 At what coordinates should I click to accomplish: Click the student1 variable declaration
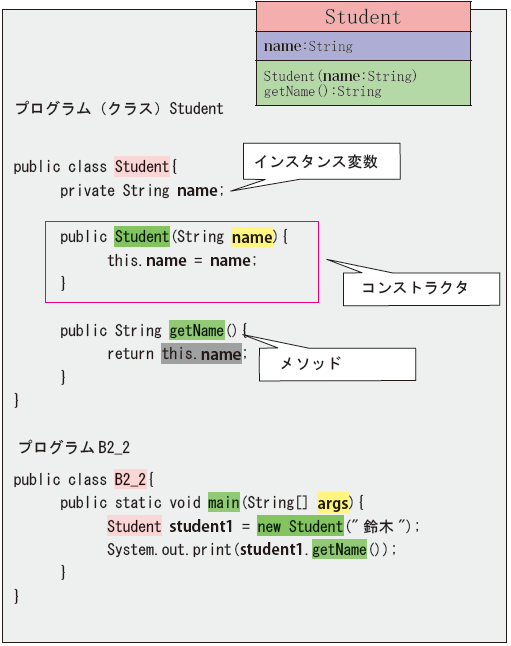[x=201, y=527]
